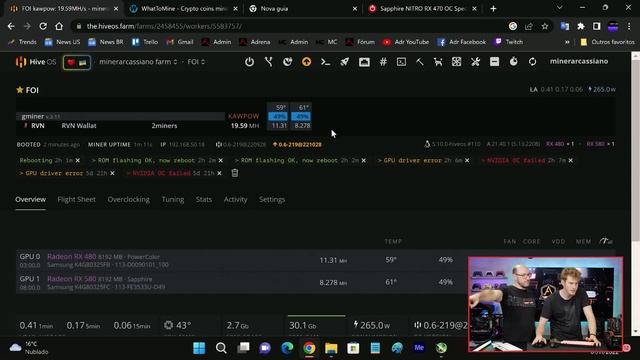Click the weather widget 16°C Nublado
Image resolution: width=640 pixels, height=360 pixels.
tap(29, 348)
